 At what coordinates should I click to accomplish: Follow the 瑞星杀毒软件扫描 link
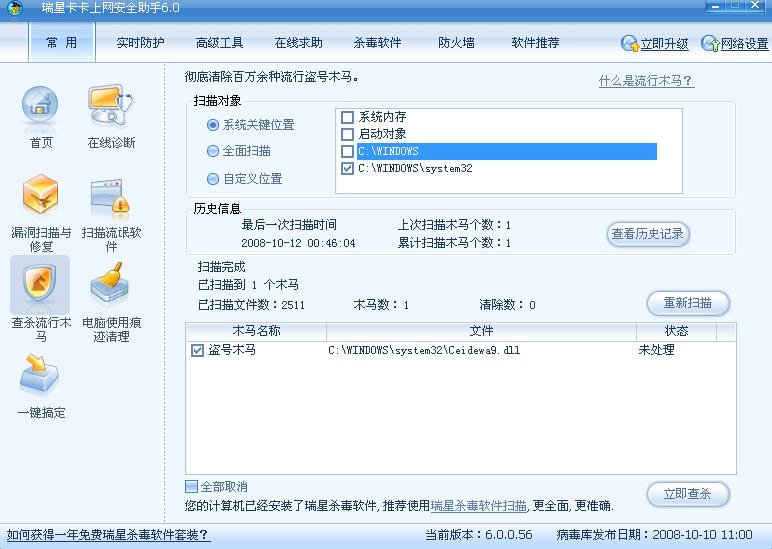(479, 506)
